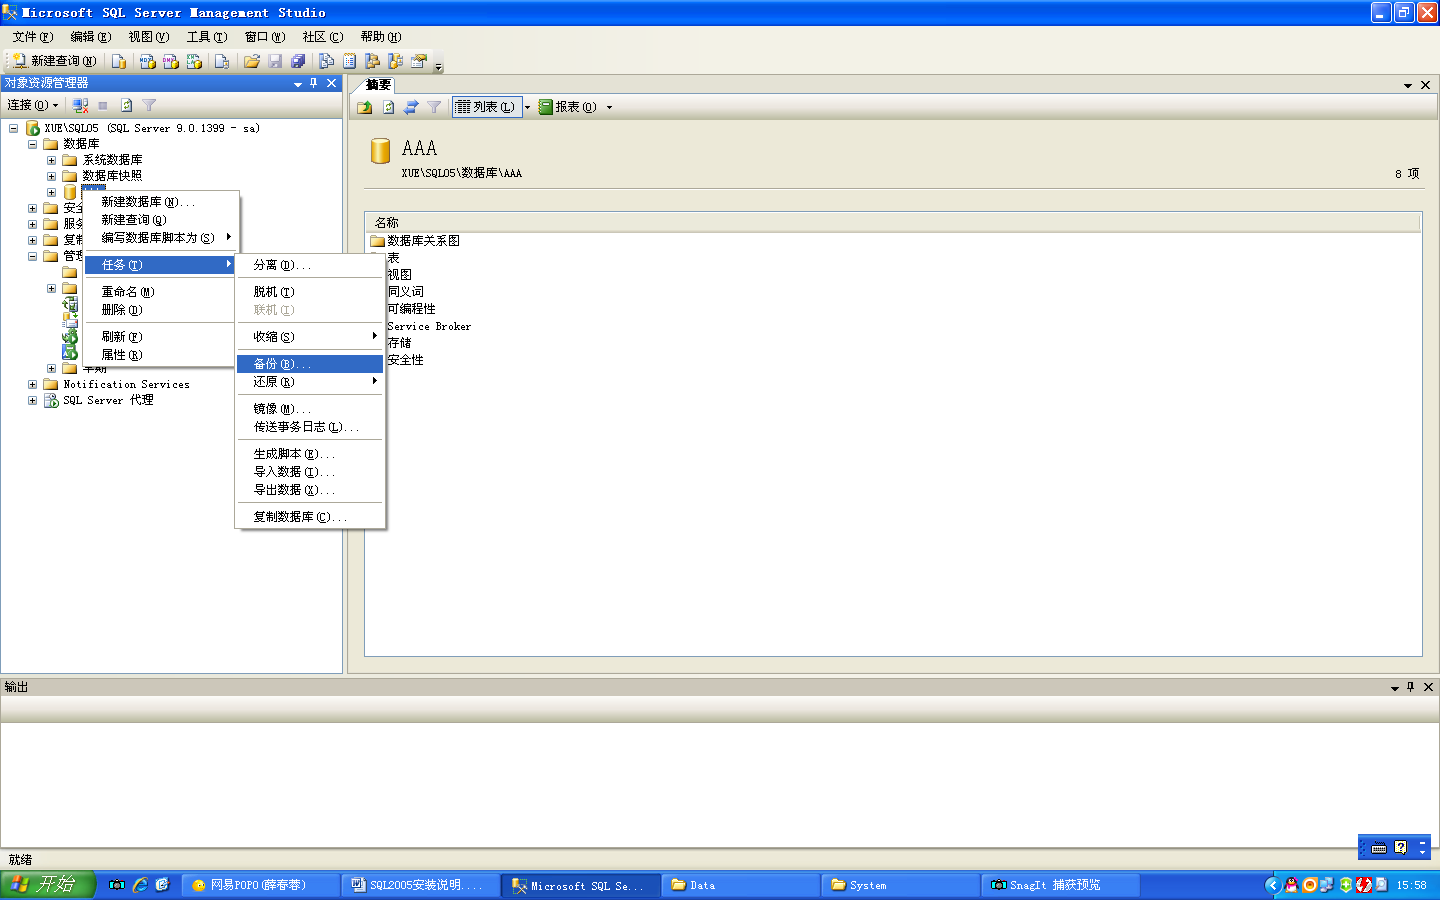Open the 文件 menu

click(x=33, y=37)
